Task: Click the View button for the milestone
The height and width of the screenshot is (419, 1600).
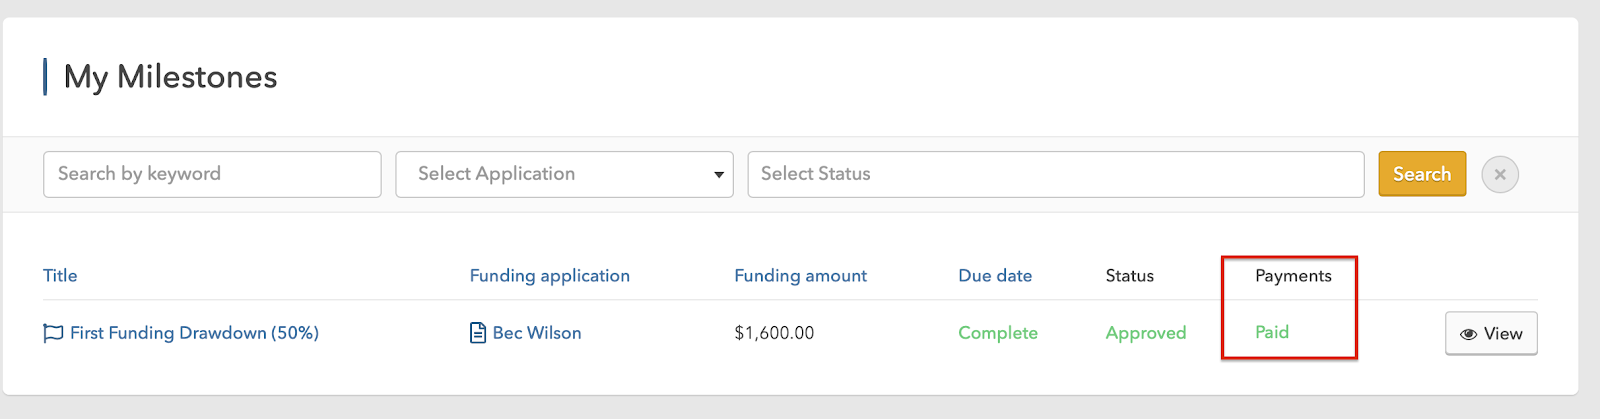Action: [x=1491, y=334]
